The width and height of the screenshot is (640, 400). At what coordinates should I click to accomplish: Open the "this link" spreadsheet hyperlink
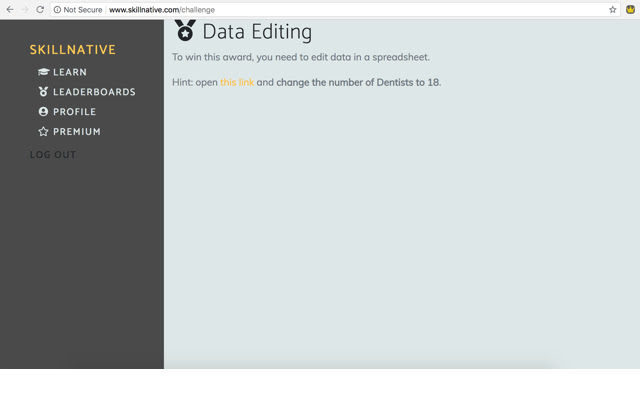point(237,82)
